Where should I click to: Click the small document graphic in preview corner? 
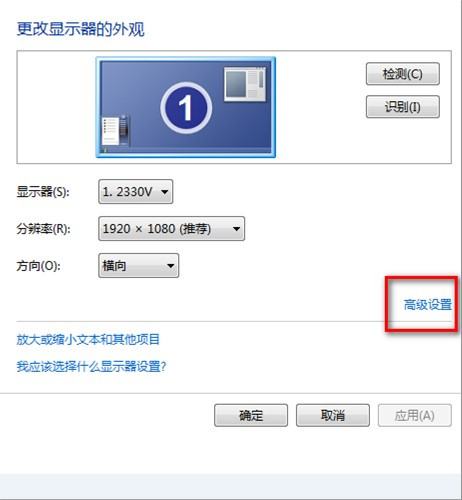[115, 130]
